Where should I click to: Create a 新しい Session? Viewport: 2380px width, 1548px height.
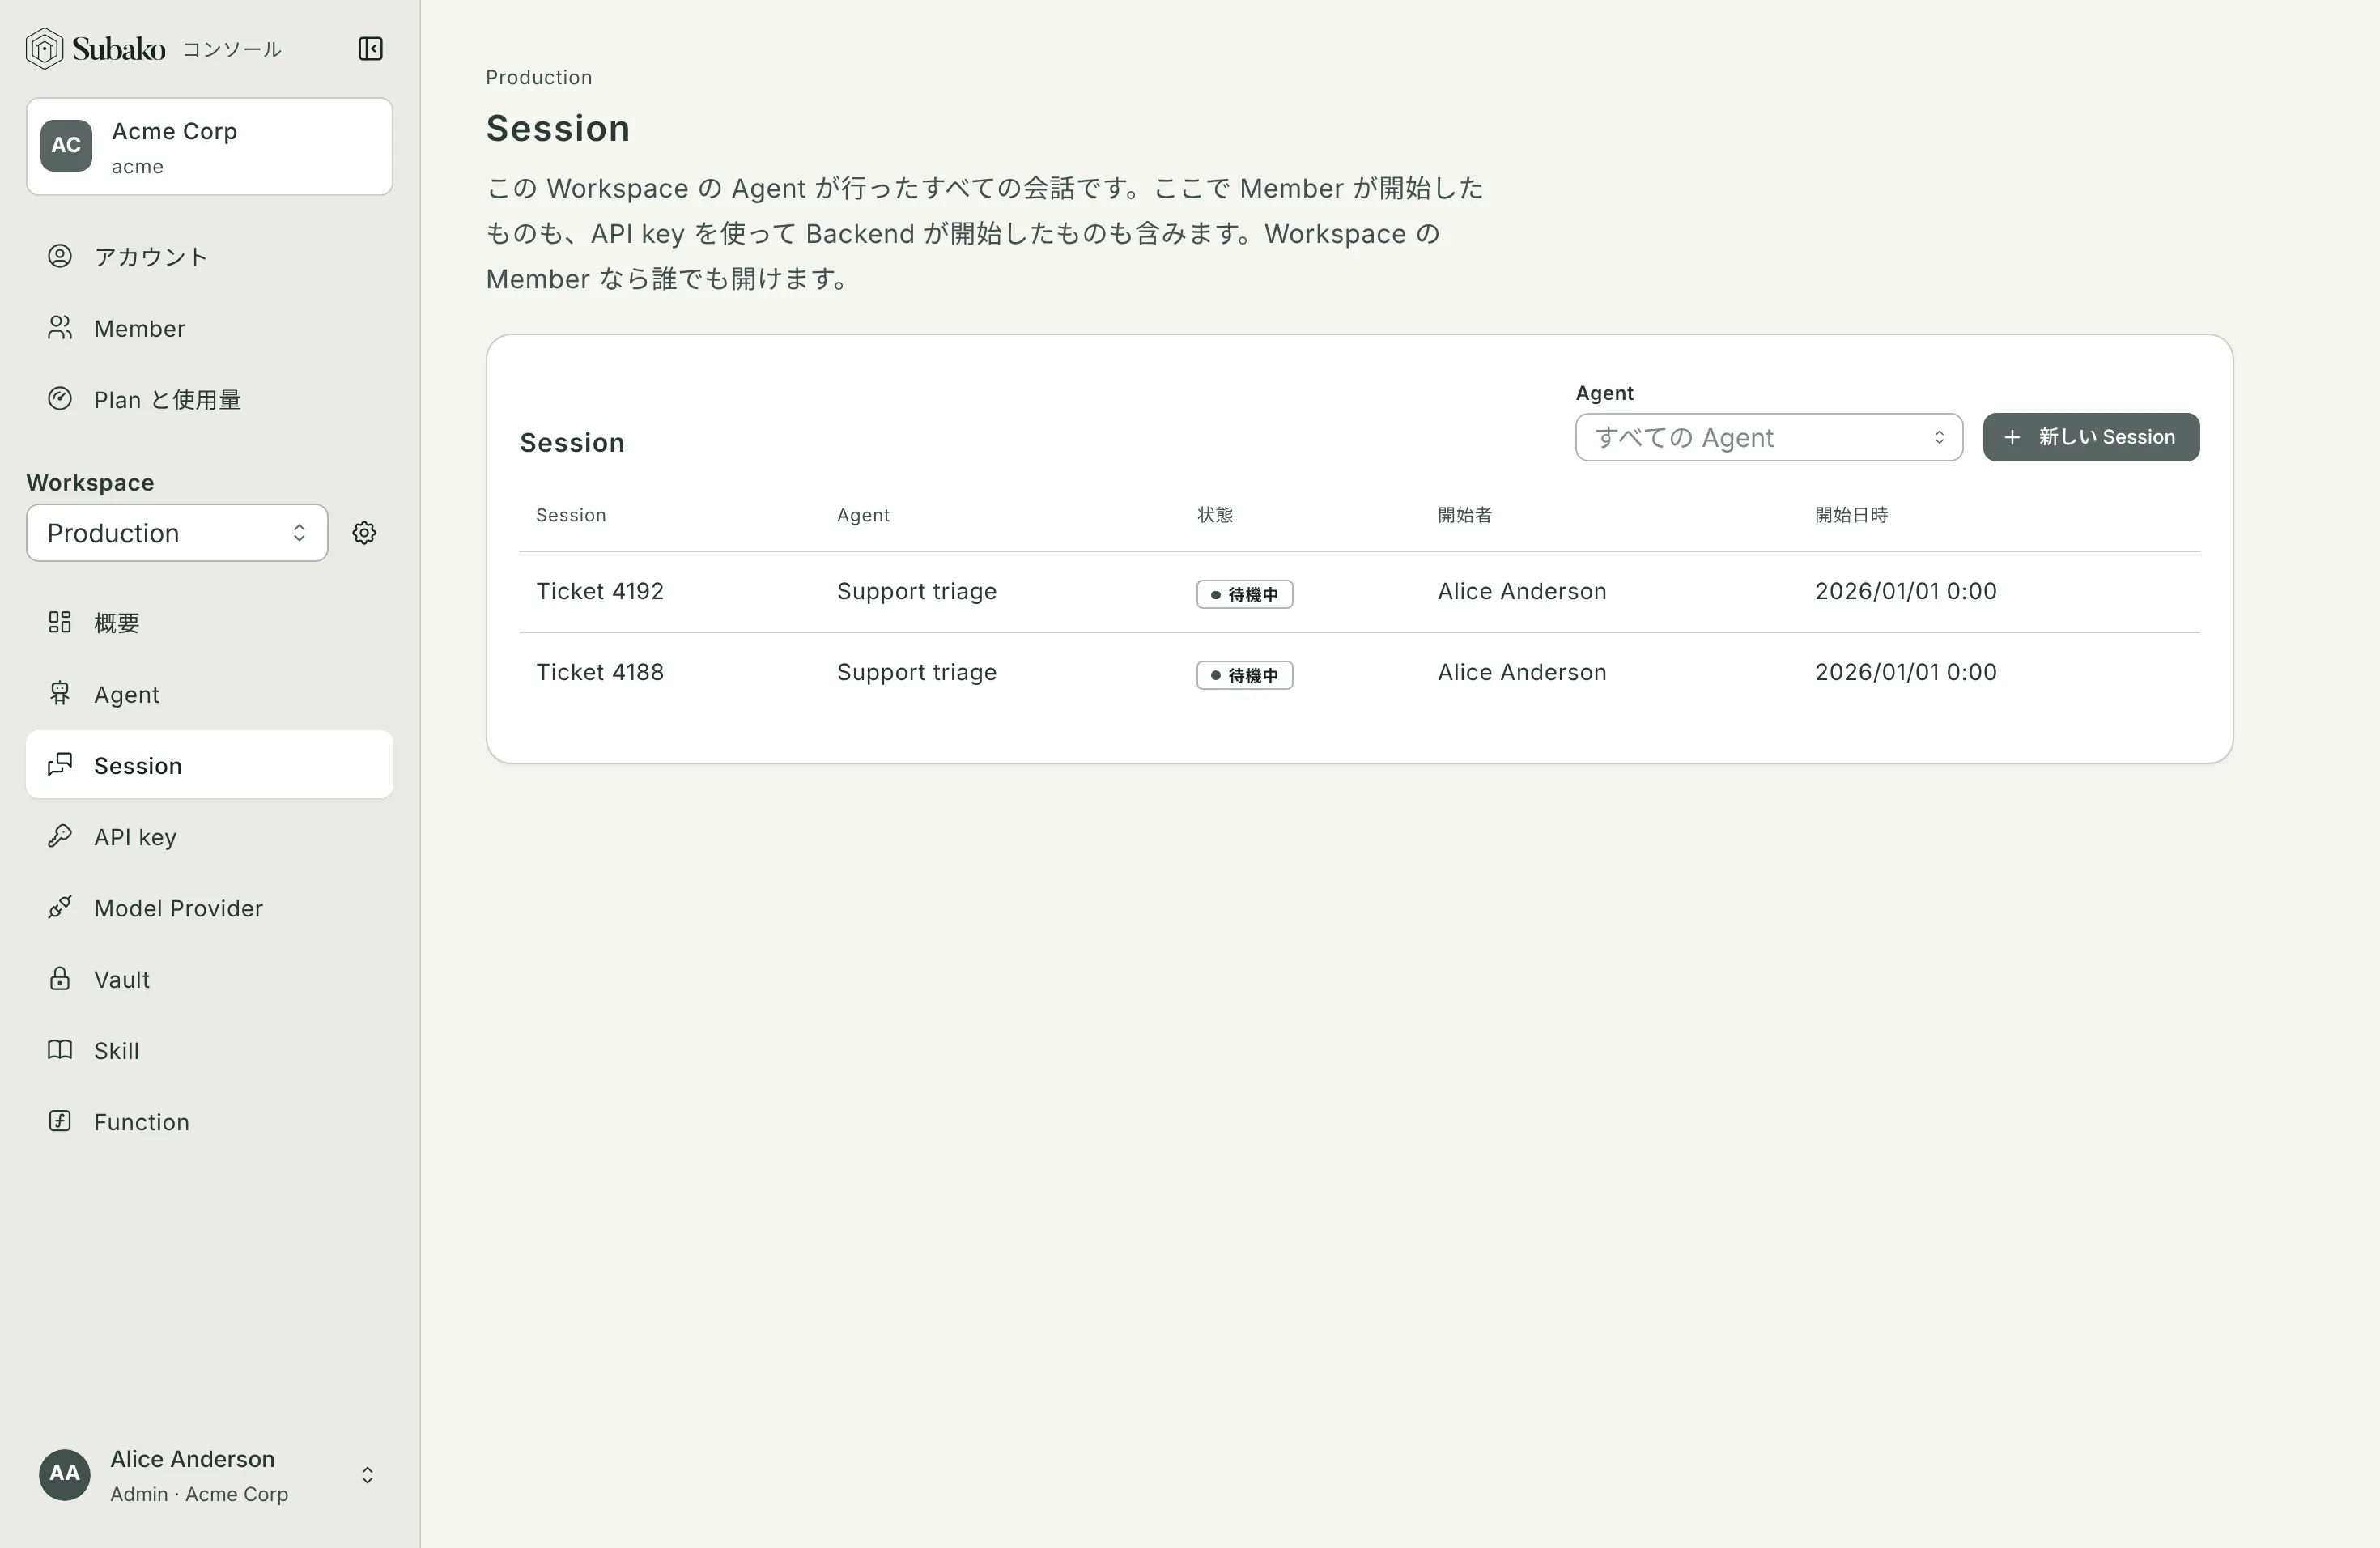[2090, 437]
